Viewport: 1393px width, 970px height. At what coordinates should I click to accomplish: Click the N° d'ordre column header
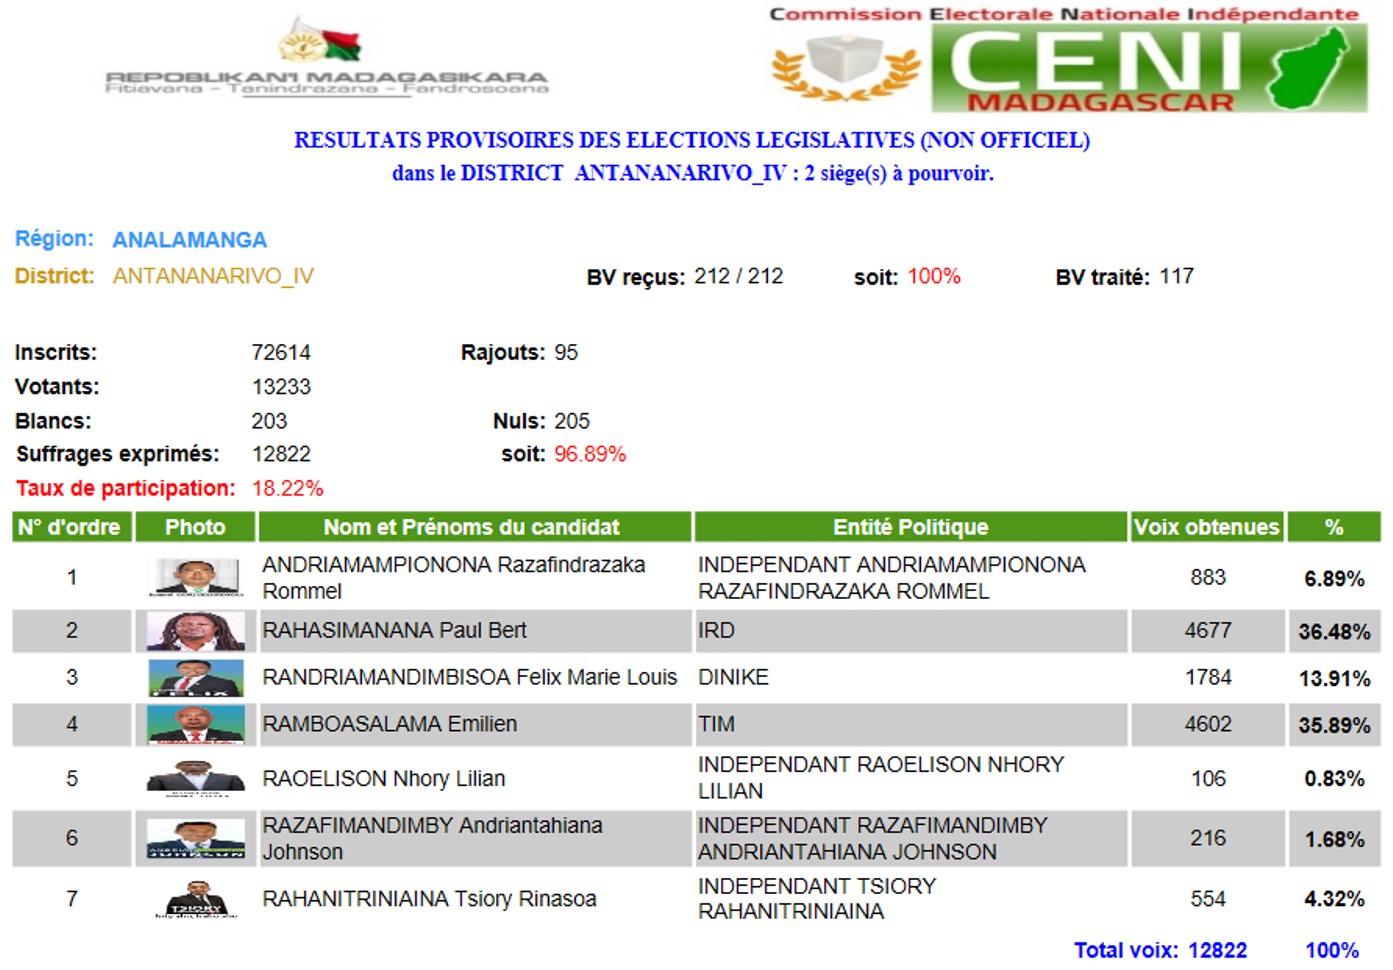click(72, 527)
